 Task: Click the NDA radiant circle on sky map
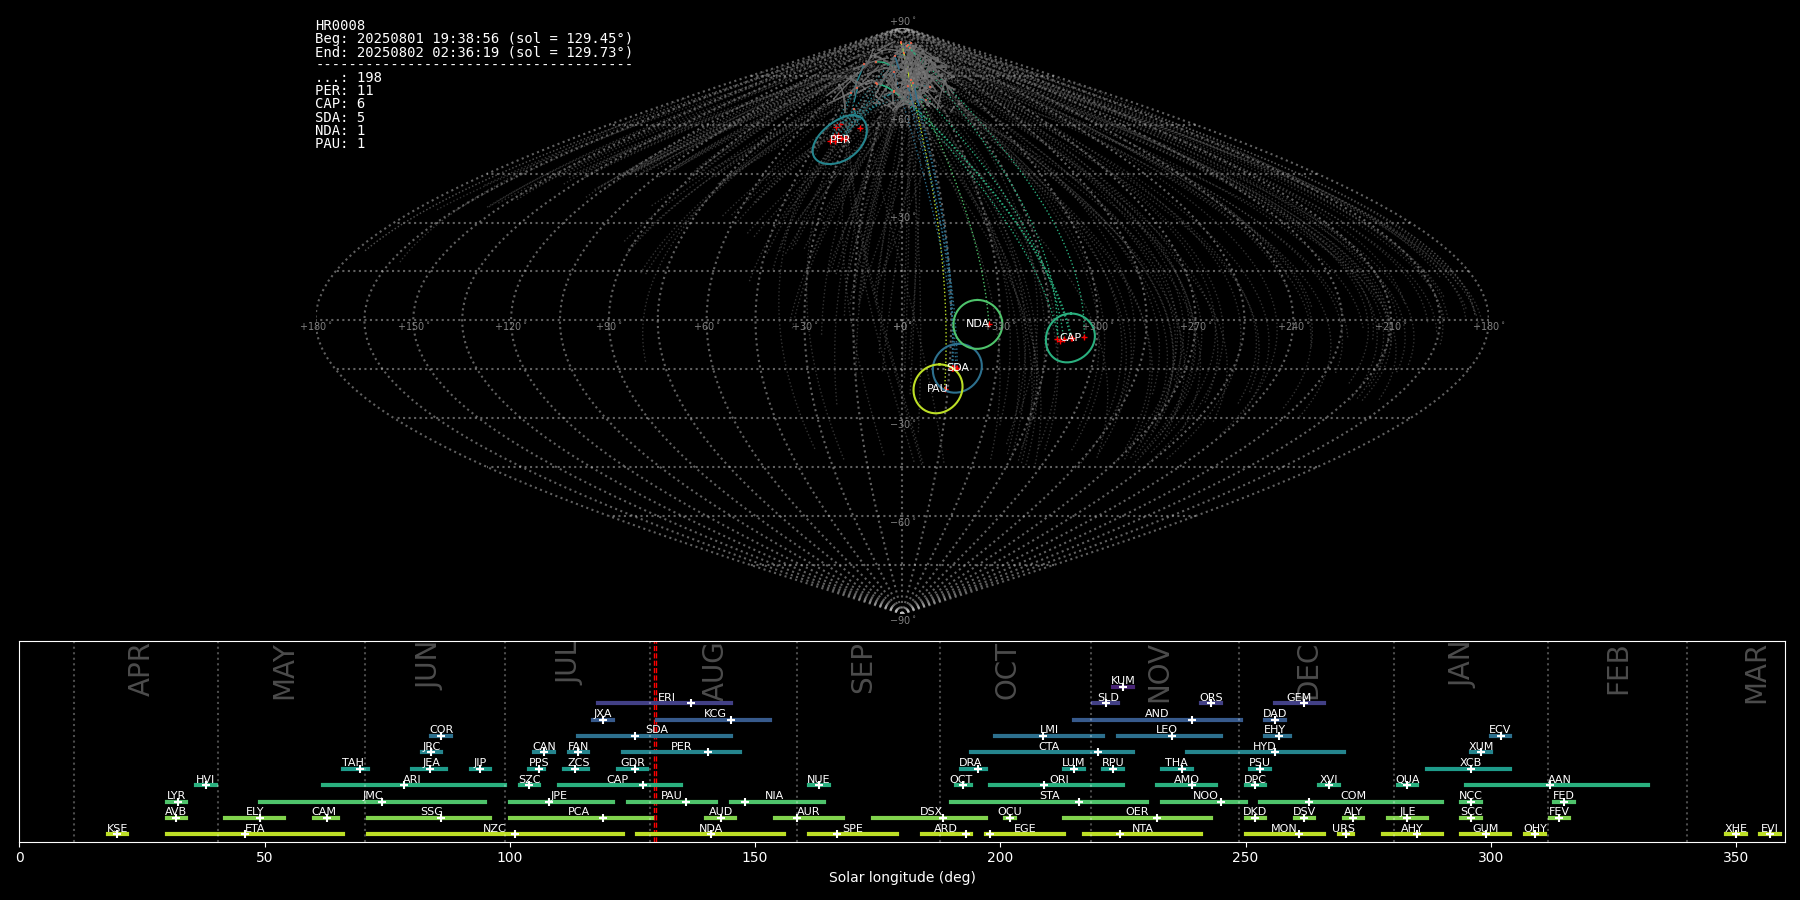coord(977,324)
